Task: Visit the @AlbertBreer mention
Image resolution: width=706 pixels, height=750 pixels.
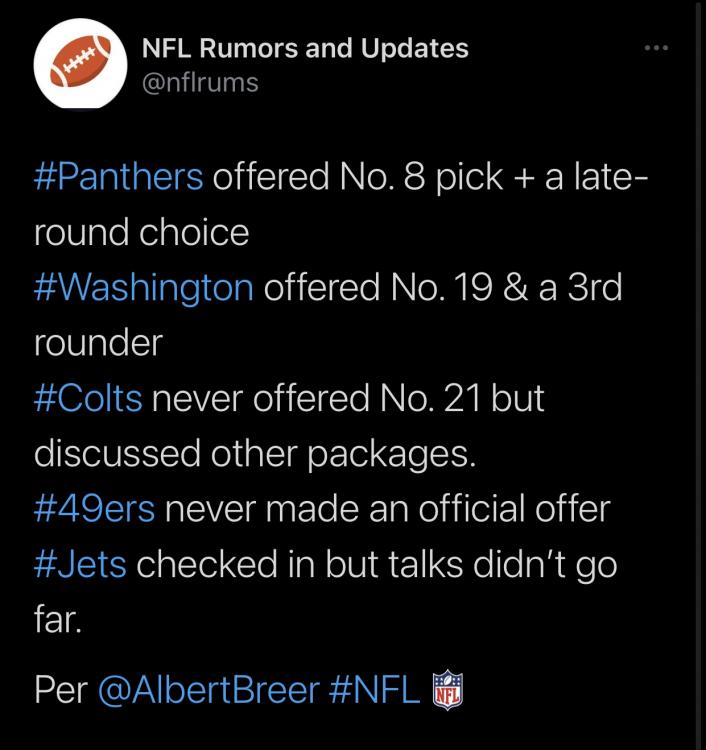Action: [x=210, y=691]
